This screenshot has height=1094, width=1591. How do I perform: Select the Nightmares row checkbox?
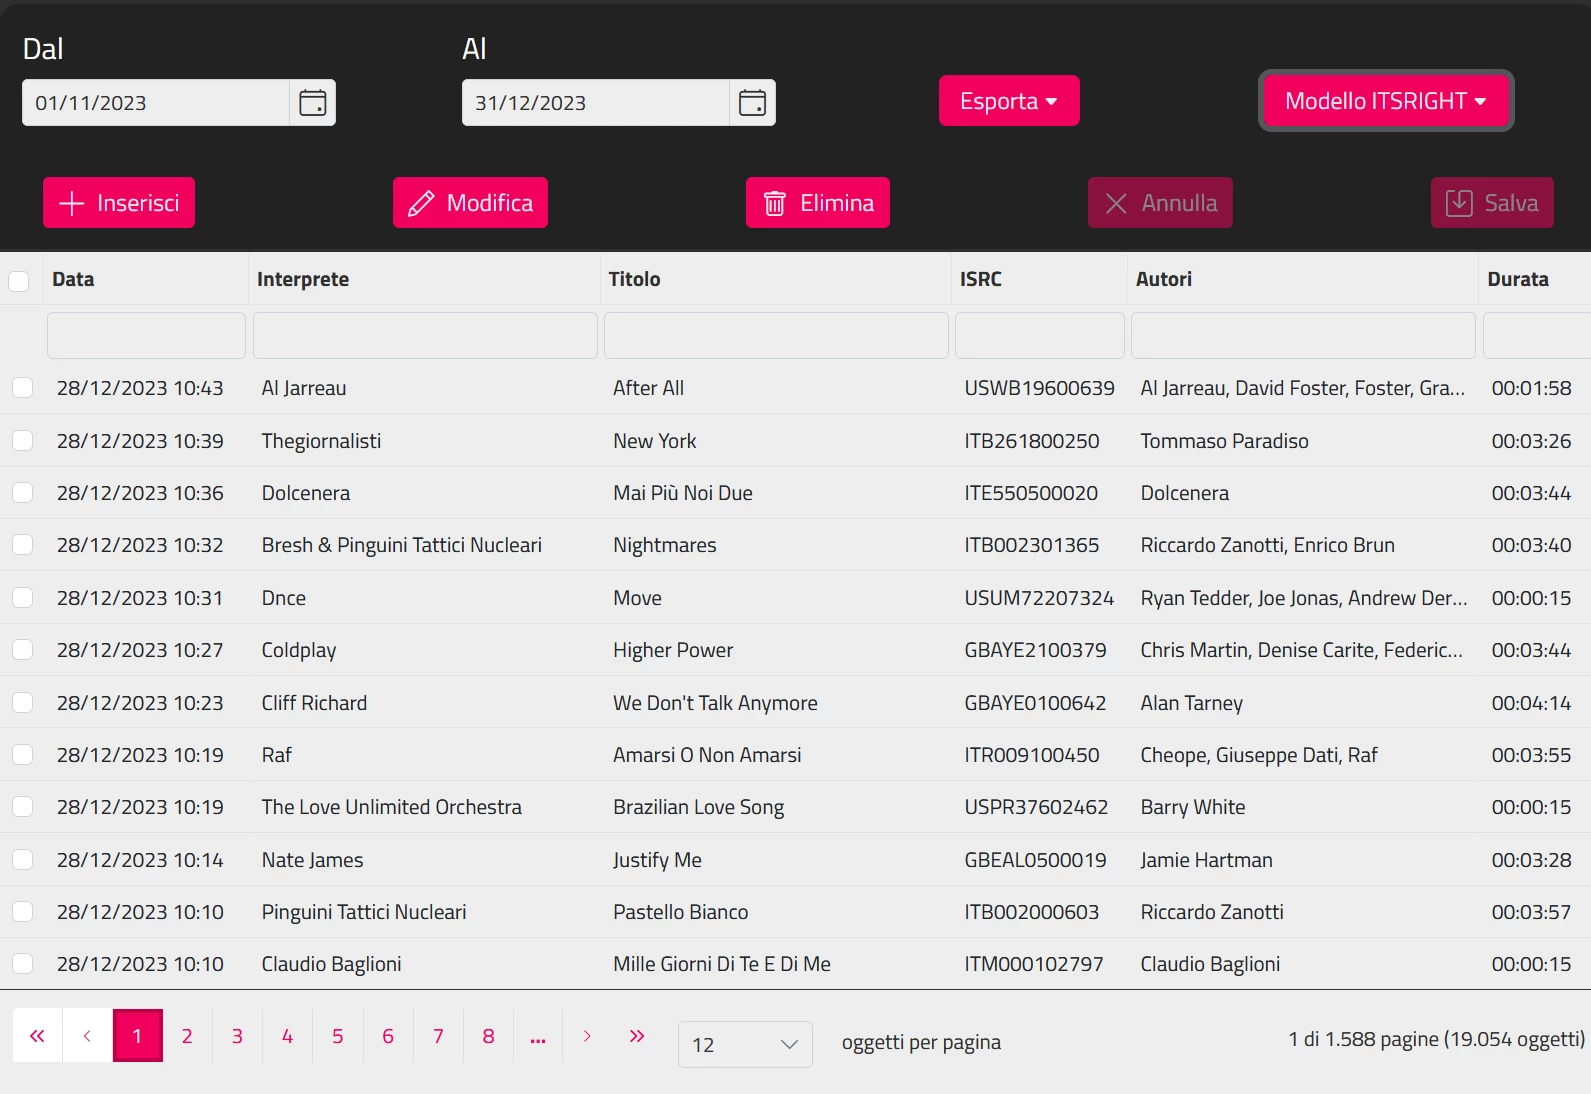[x=22, y=545]
